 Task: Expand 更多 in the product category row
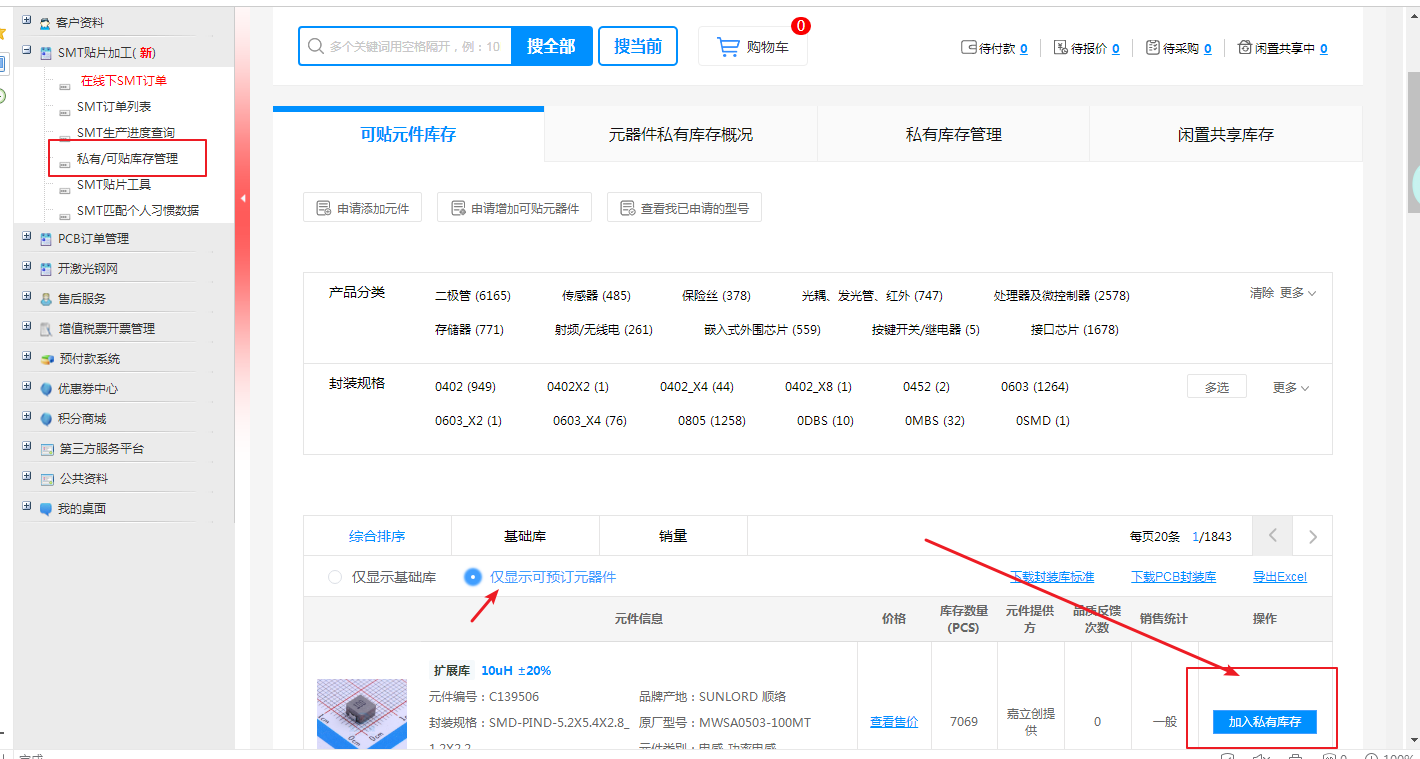point(1298,293)
